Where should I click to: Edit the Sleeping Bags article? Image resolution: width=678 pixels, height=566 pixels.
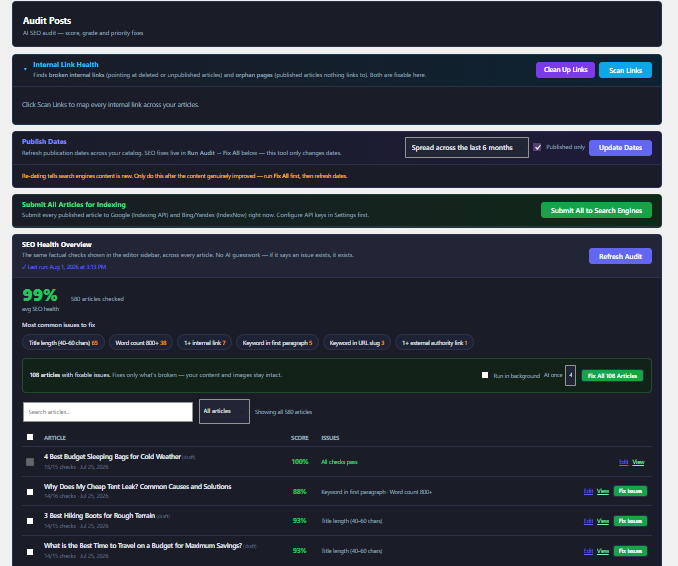coord(623,462)
